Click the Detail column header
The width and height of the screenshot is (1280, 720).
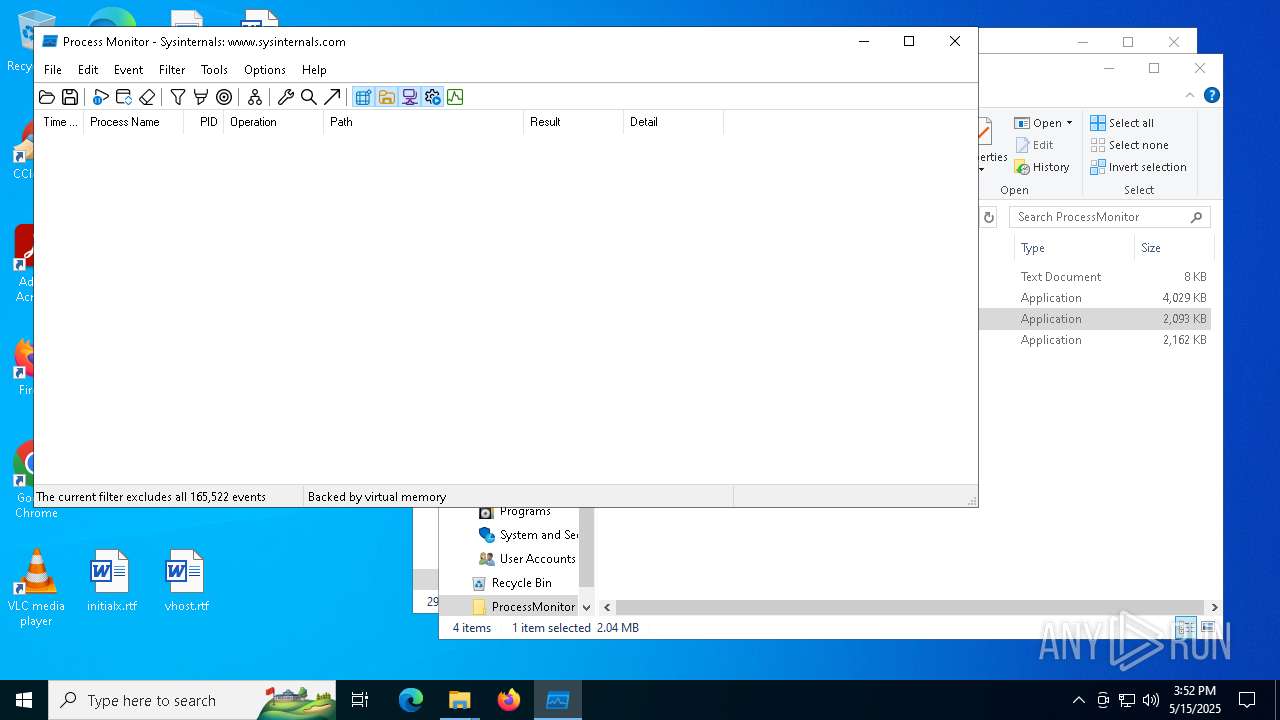tap(673, 122)
